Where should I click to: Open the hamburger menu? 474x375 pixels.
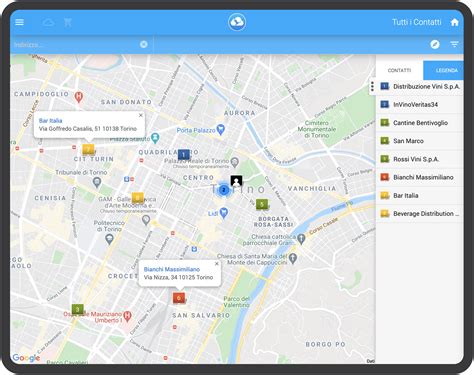click(20, 22)
